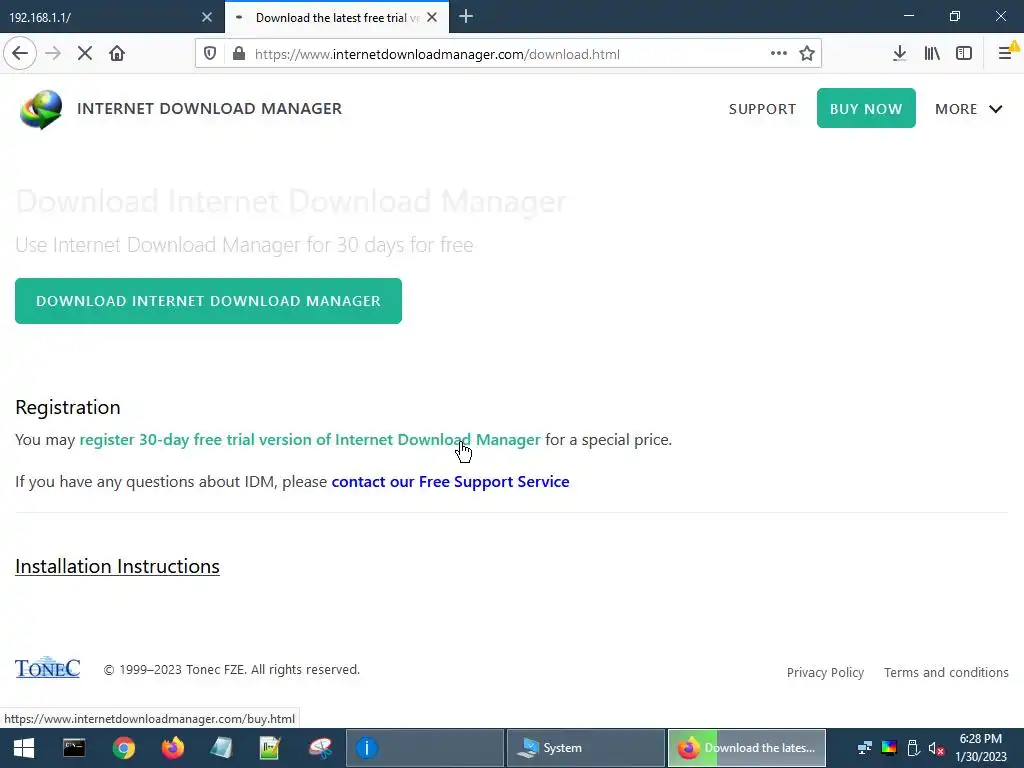Open the Snipping Tool taskbar icon

pos(320,748)
